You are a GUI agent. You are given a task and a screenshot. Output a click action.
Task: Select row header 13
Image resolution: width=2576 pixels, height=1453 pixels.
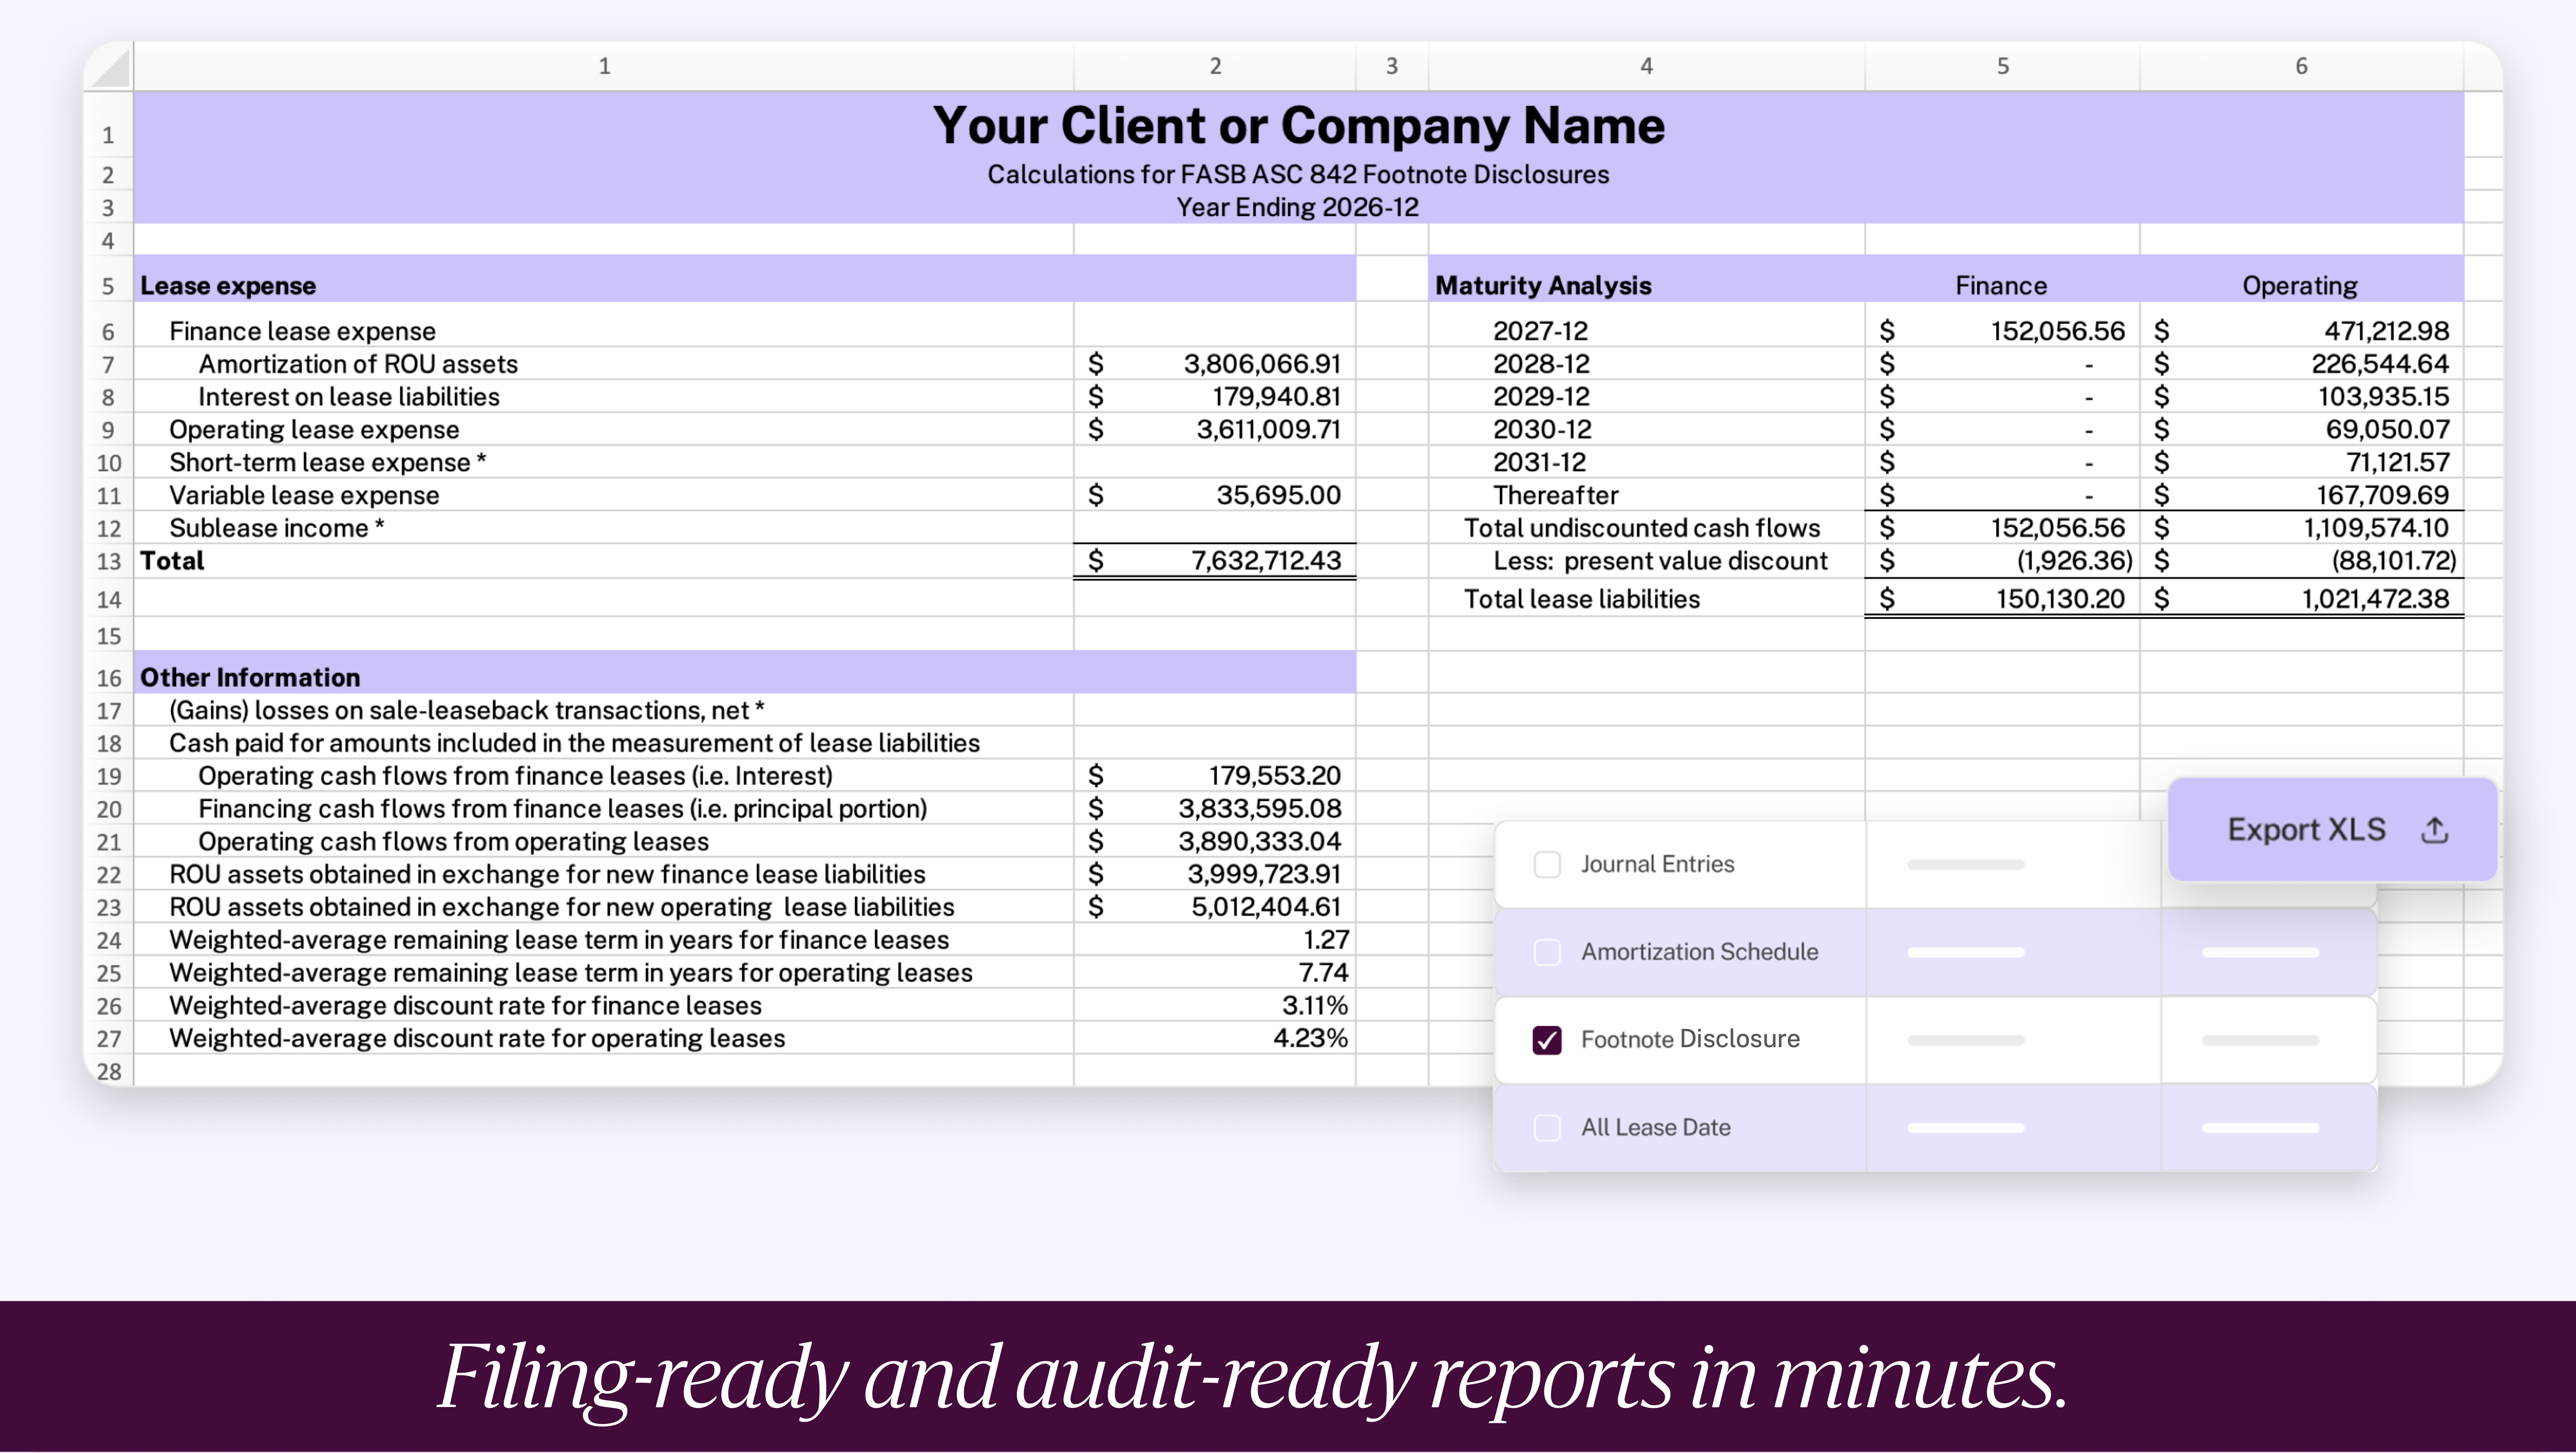[x=108, y=562]
